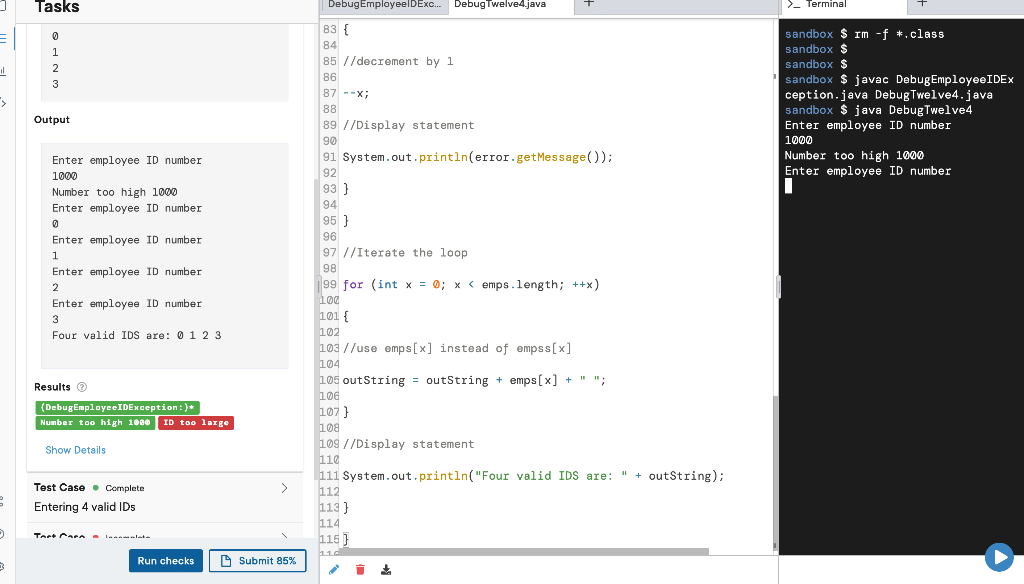Click the top hamburger icon in the left sidebar
This screenshot has width=1024, height=584.
pos(4,38)
